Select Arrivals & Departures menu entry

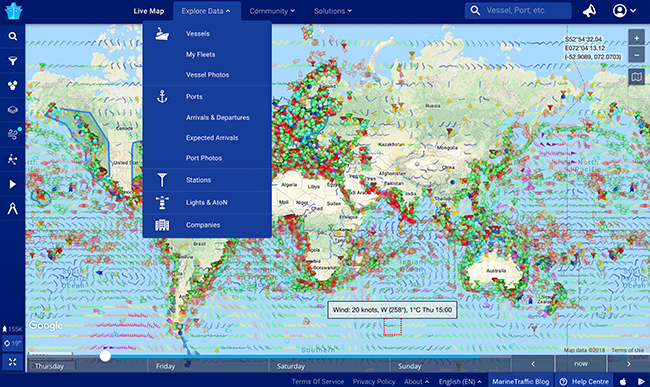[218, 118]
